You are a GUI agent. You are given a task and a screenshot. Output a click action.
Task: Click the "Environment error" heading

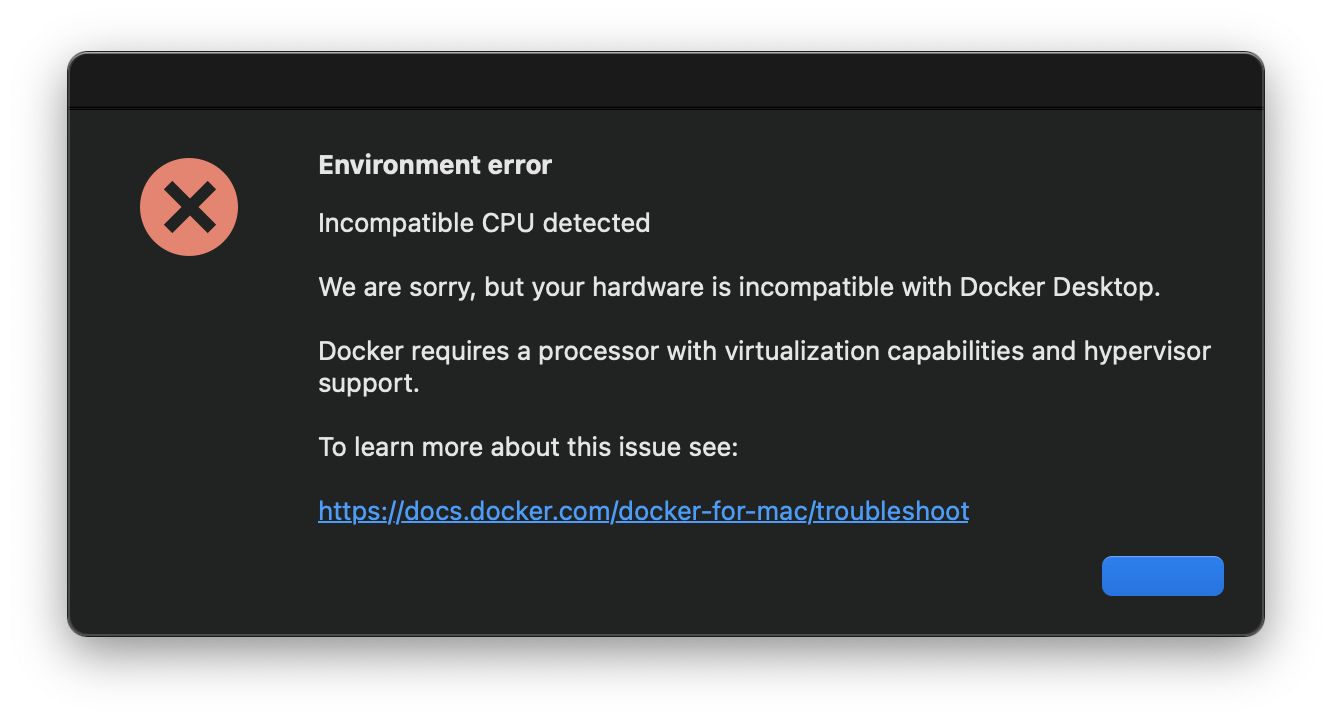coord(435,165)
